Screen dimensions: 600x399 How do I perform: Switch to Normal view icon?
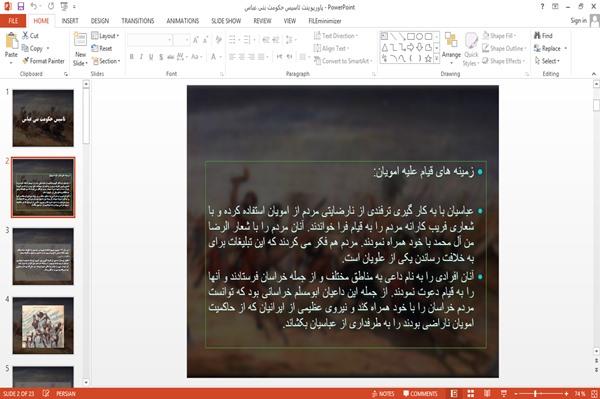click(454, 394)
